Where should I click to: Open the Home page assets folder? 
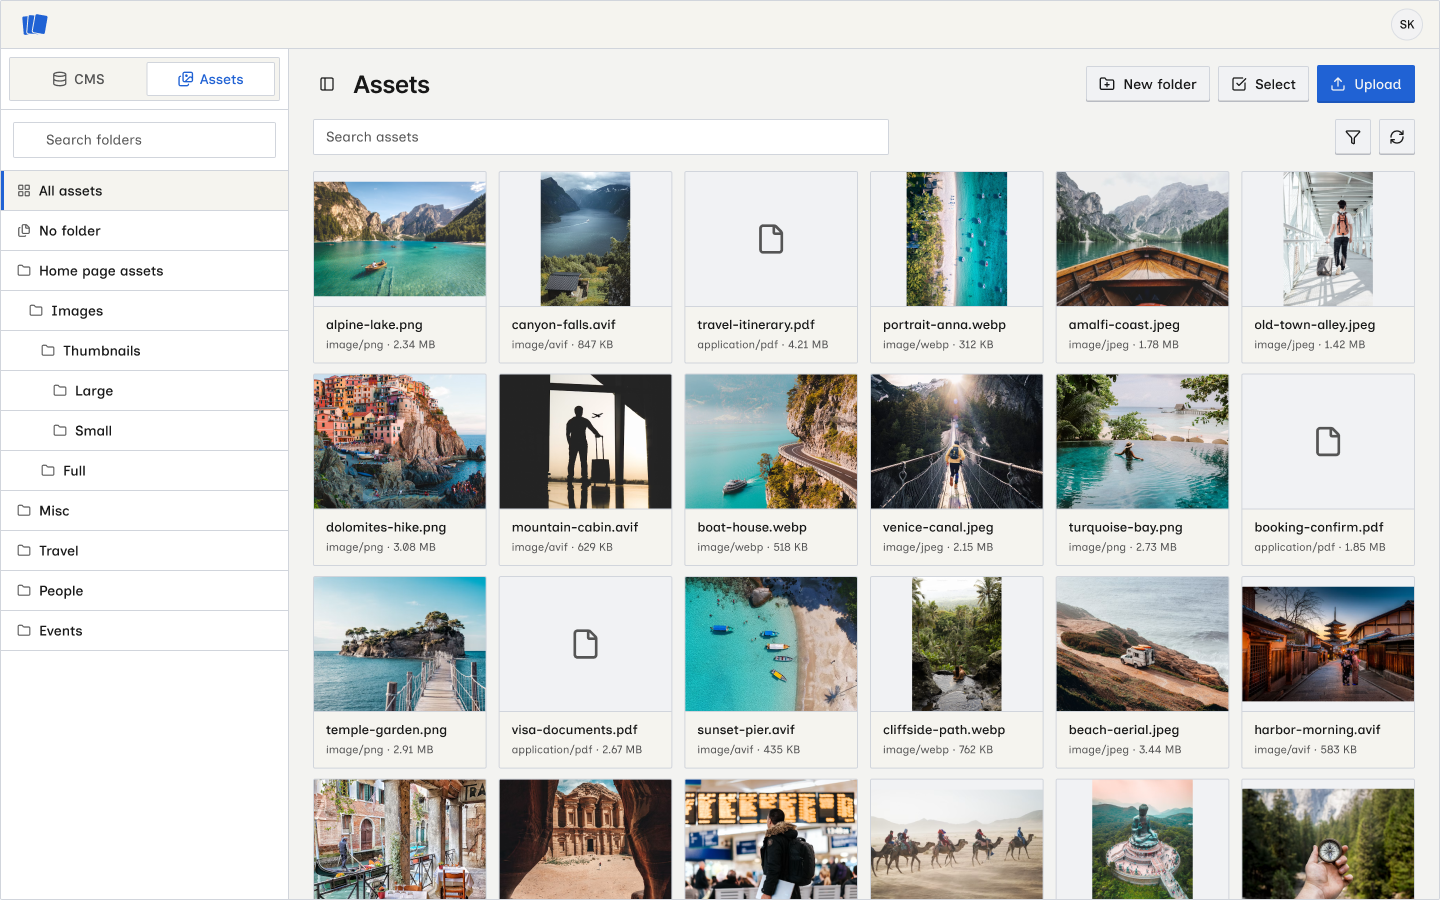point(145,270)
